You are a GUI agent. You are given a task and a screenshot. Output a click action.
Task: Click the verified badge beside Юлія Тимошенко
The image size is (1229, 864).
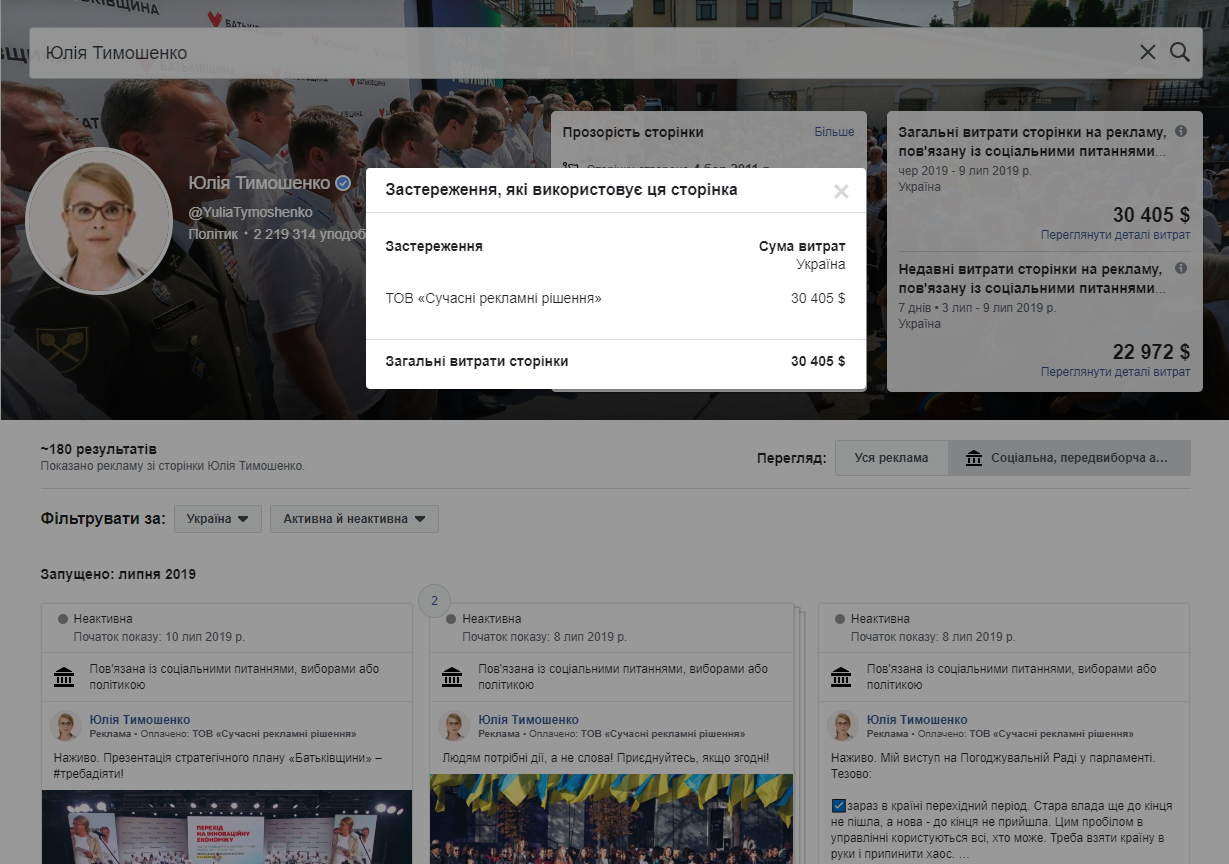342,183
